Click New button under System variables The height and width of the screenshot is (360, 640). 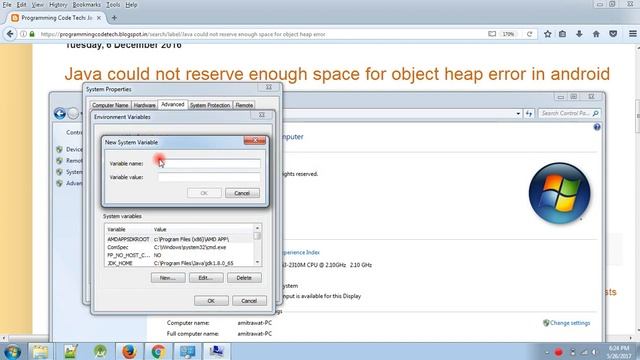168,278
